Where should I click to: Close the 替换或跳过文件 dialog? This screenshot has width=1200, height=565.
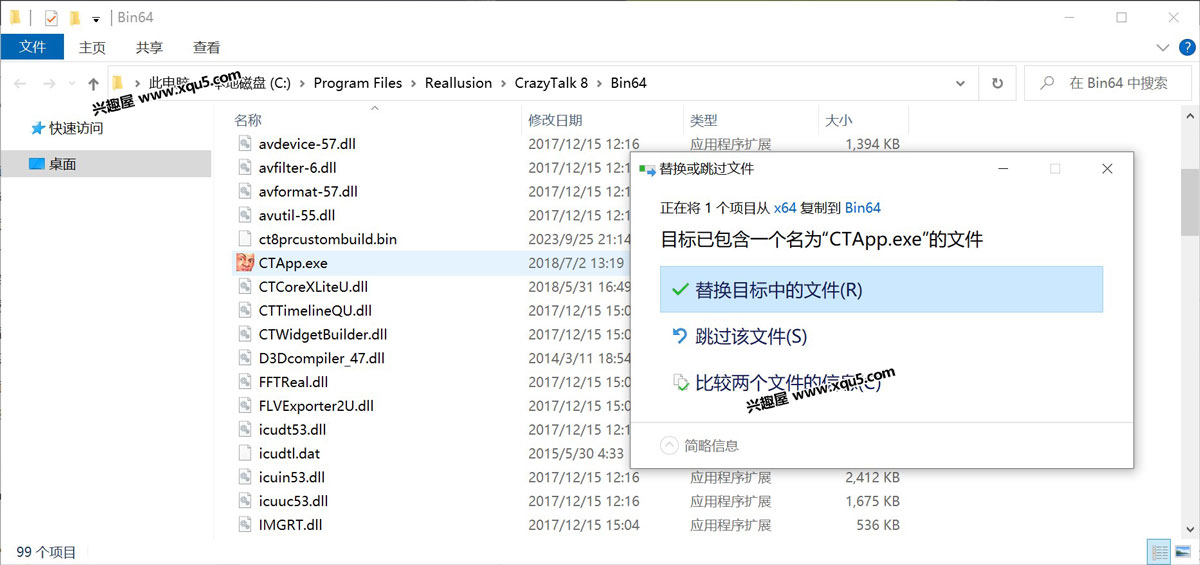[1107, 169]
